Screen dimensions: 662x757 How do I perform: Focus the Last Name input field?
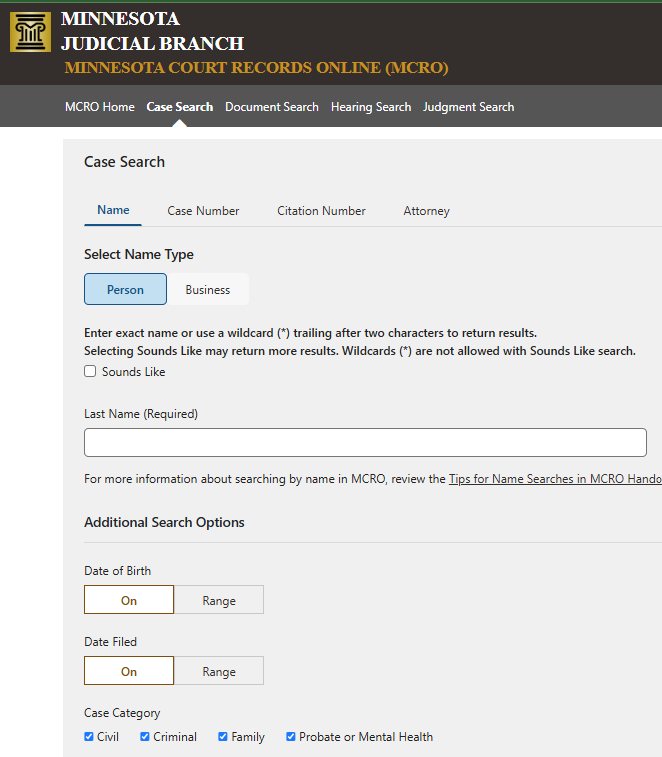(365, 442)
